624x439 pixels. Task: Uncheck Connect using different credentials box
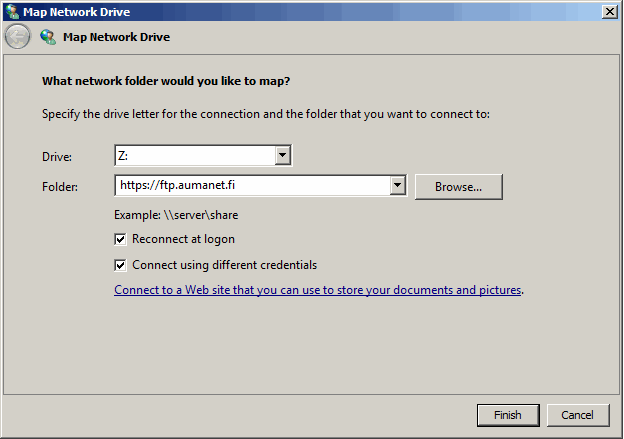tap(120, 265)
